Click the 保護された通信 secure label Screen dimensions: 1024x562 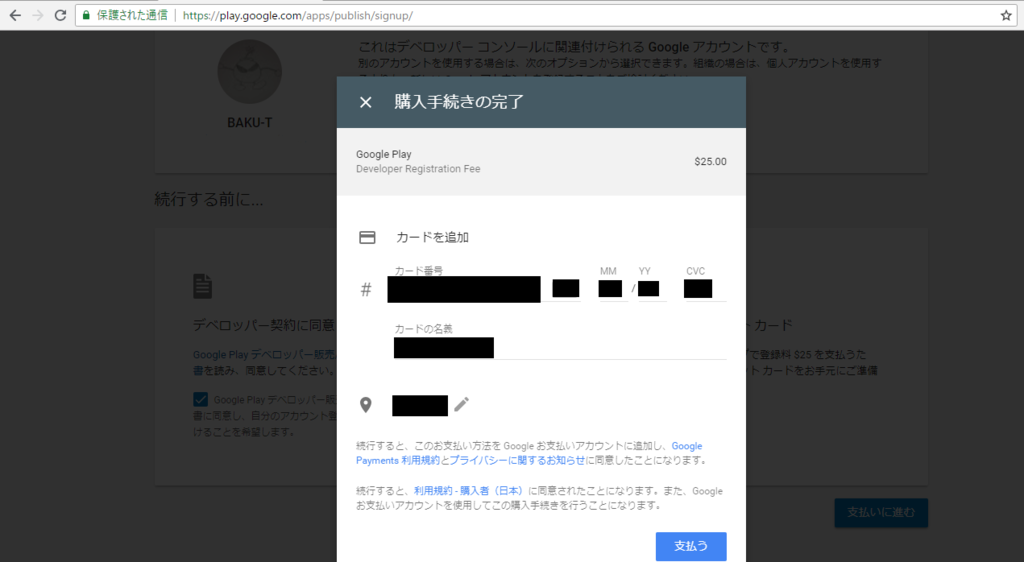coord(133,15)
